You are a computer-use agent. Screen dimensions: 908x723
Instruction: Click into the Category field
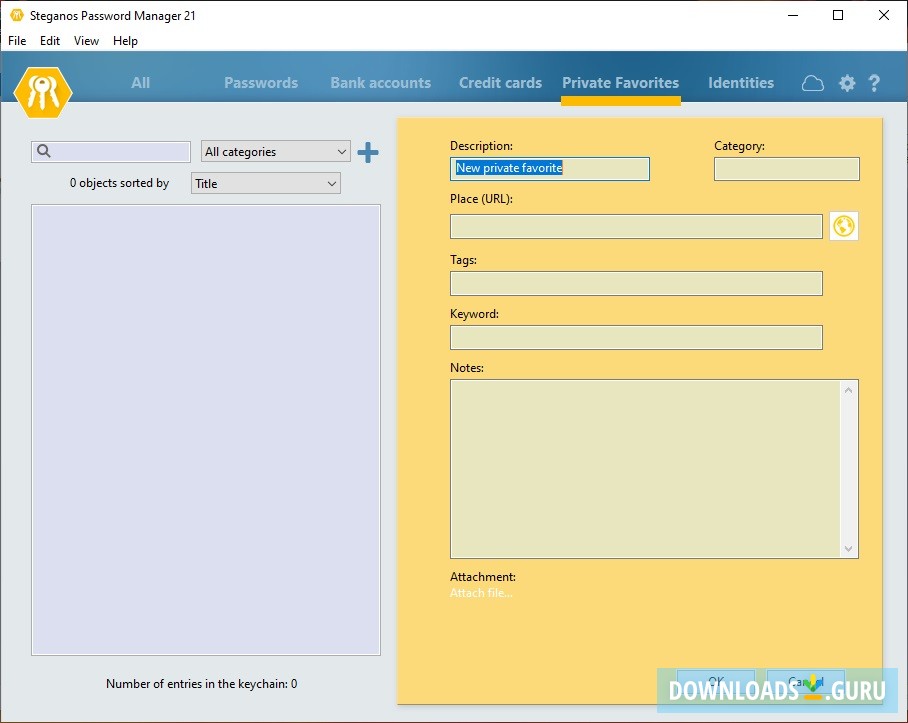[786, 169]
